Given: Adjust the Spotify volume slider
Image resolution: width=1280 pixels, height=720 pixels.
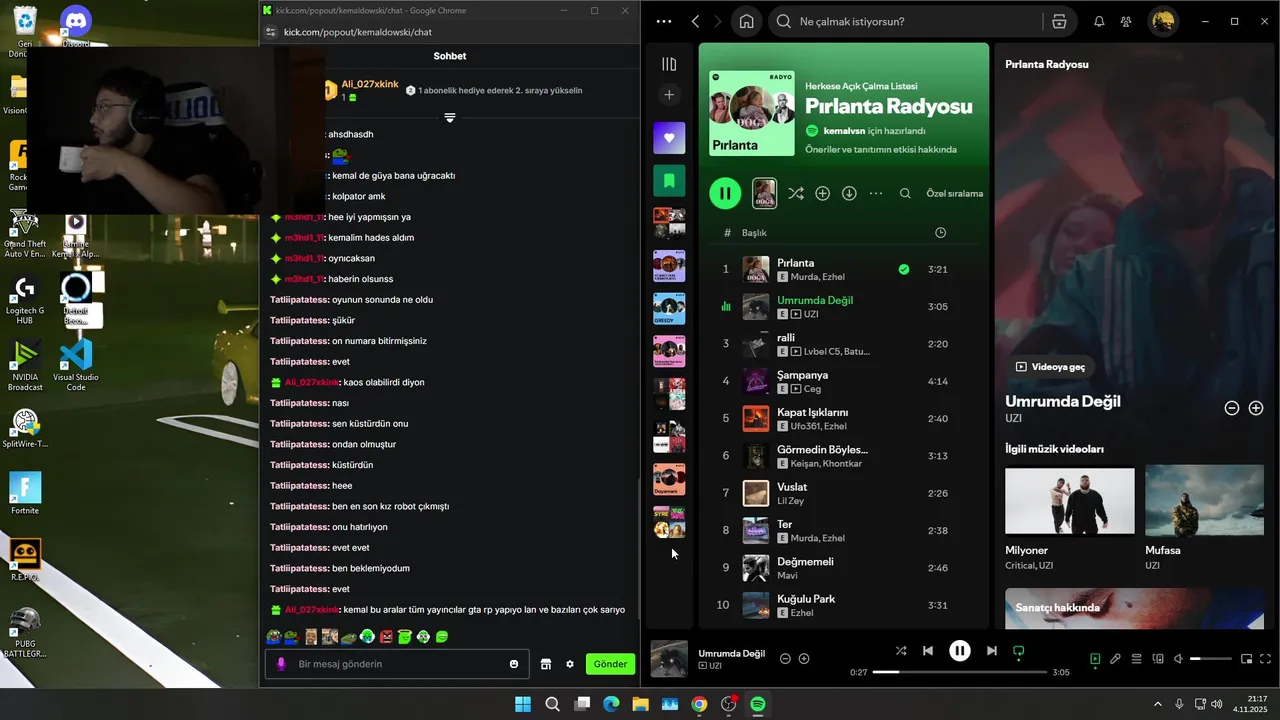Looking at the screenshot, I should click(x=1210, y=659).
